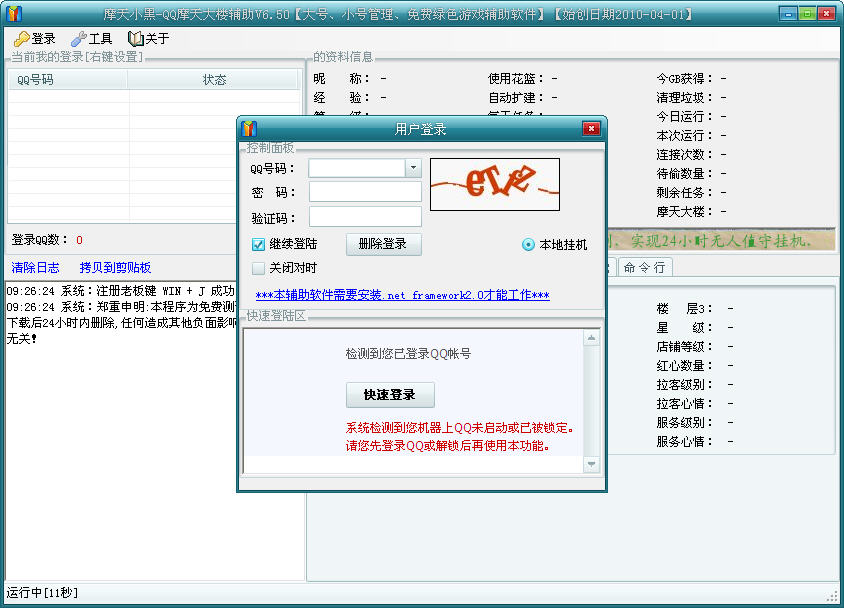This screenshot has height=608, width=844.
Task: Click the 拷贝到剪贴板 link
Action: tap(115, 267)
